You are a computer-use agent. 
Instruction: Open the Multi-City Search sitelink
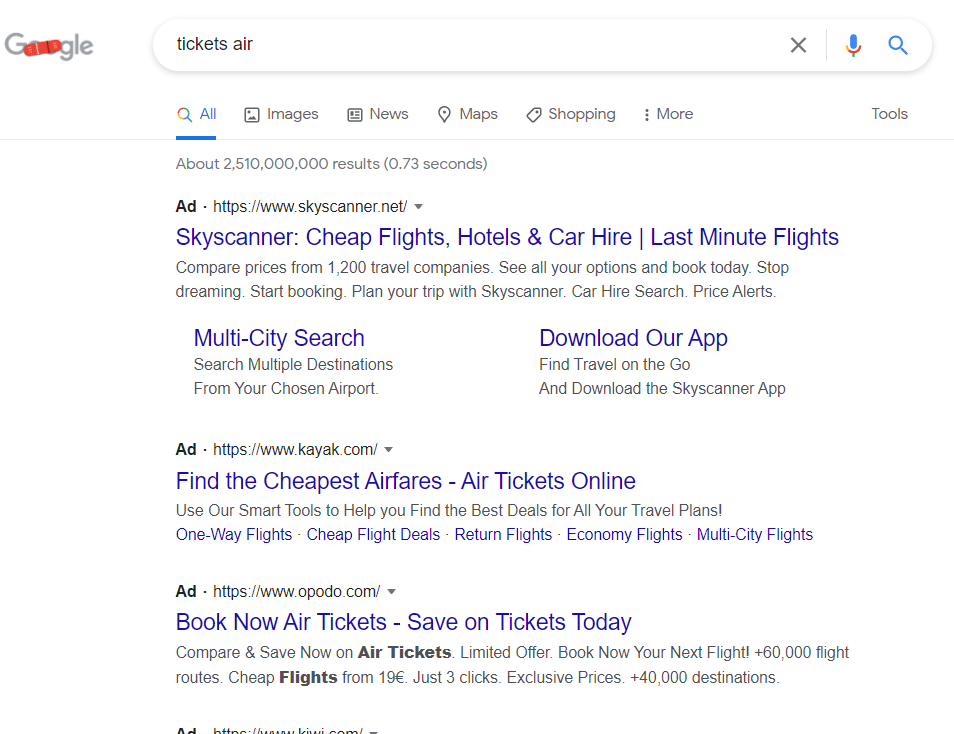click(279, 338)
